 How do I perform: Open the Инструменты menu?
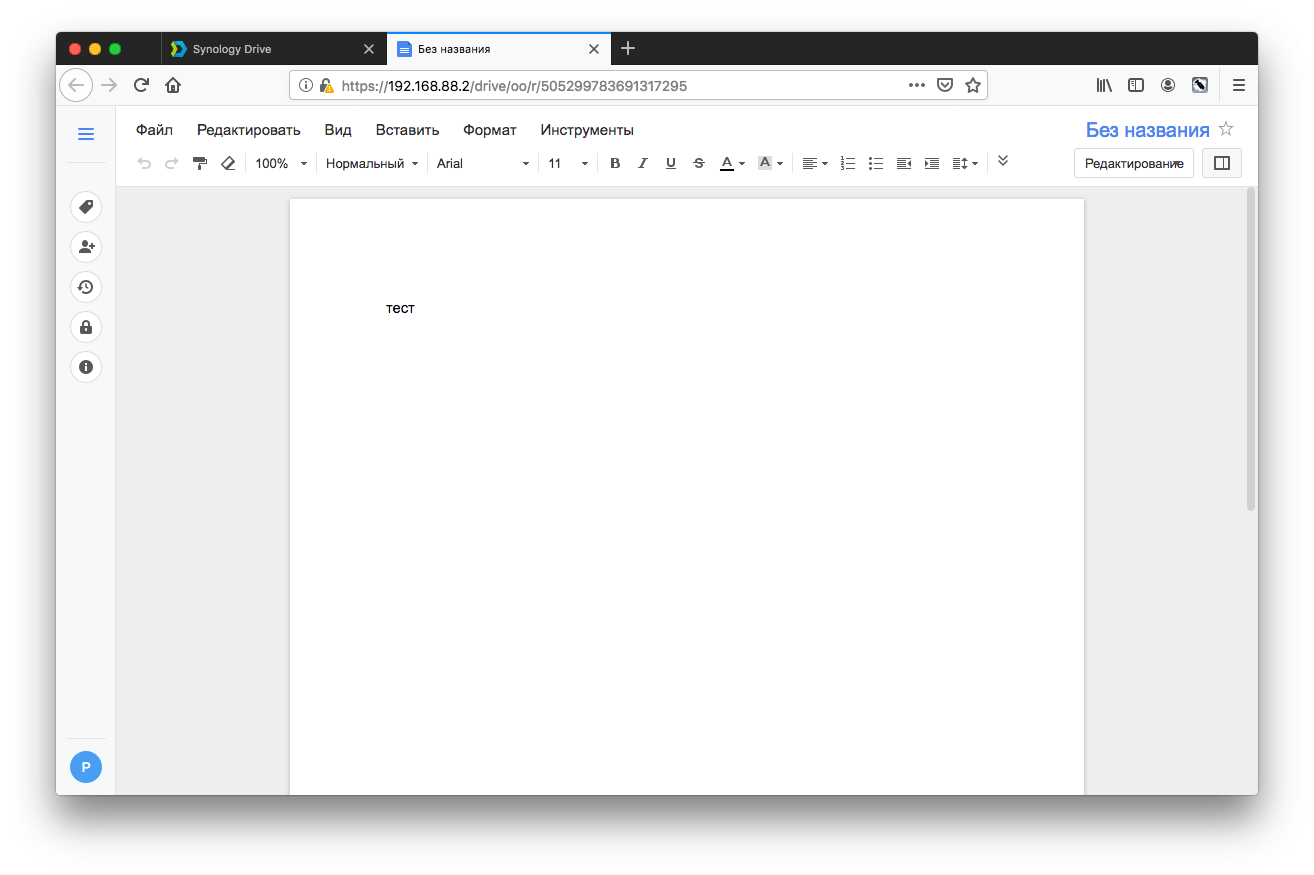[587, 130]
